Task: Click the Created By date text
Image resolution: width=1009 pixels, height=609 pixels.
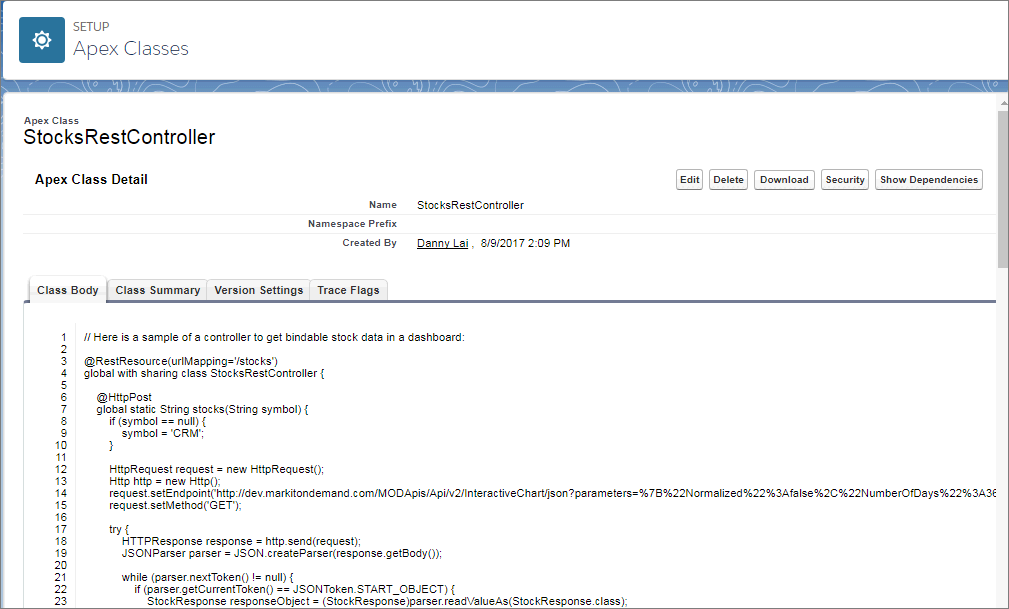Action: 525,242
